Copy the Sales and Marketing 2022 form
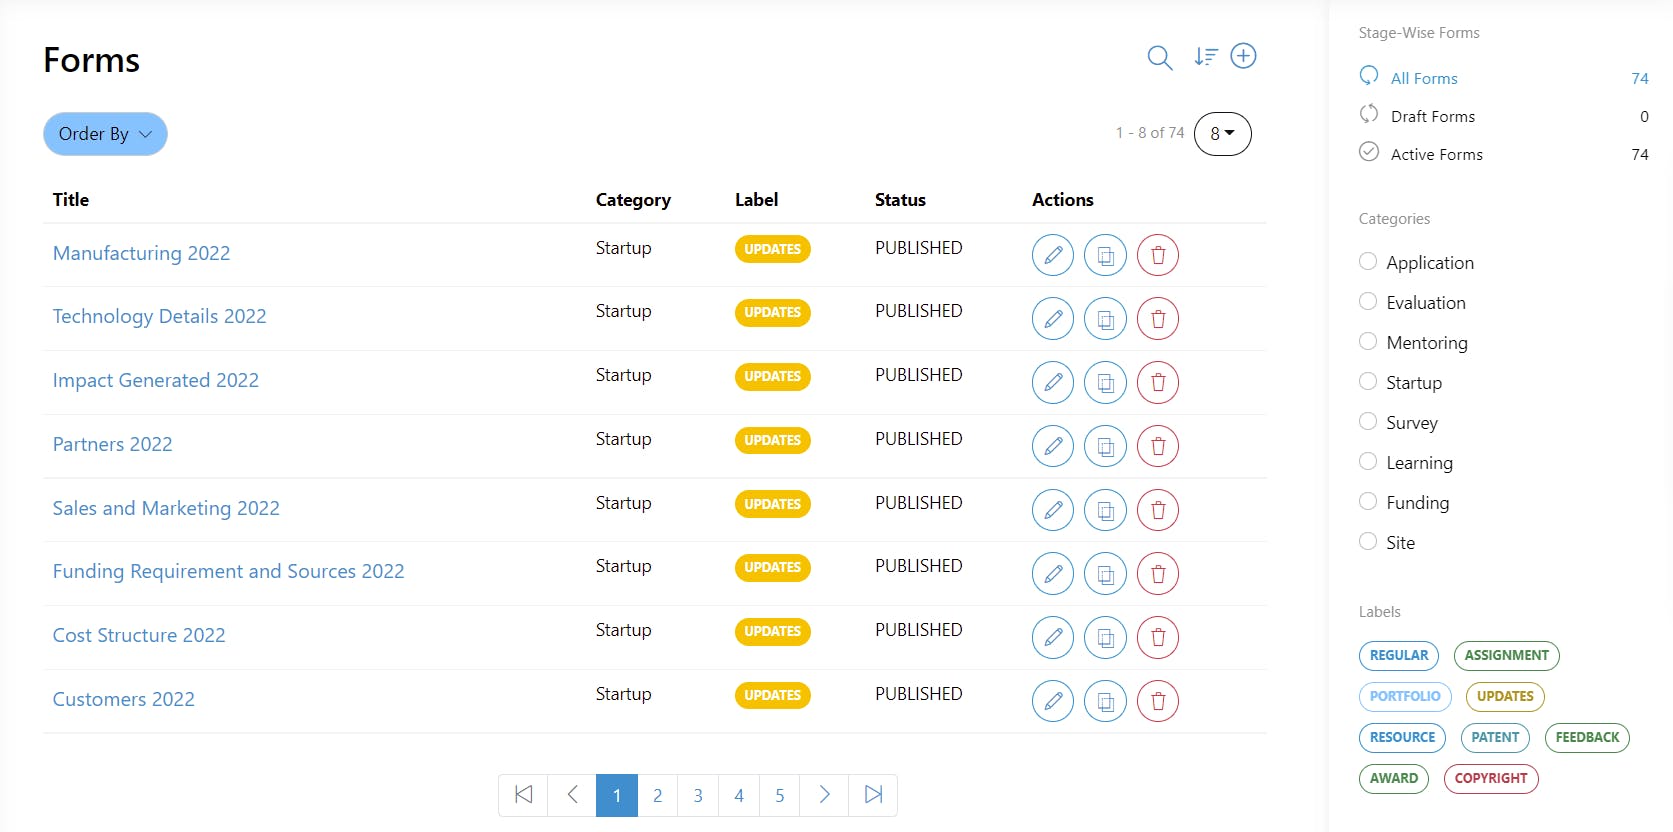The image size is (1673, 832). [x=1105, y=510]
